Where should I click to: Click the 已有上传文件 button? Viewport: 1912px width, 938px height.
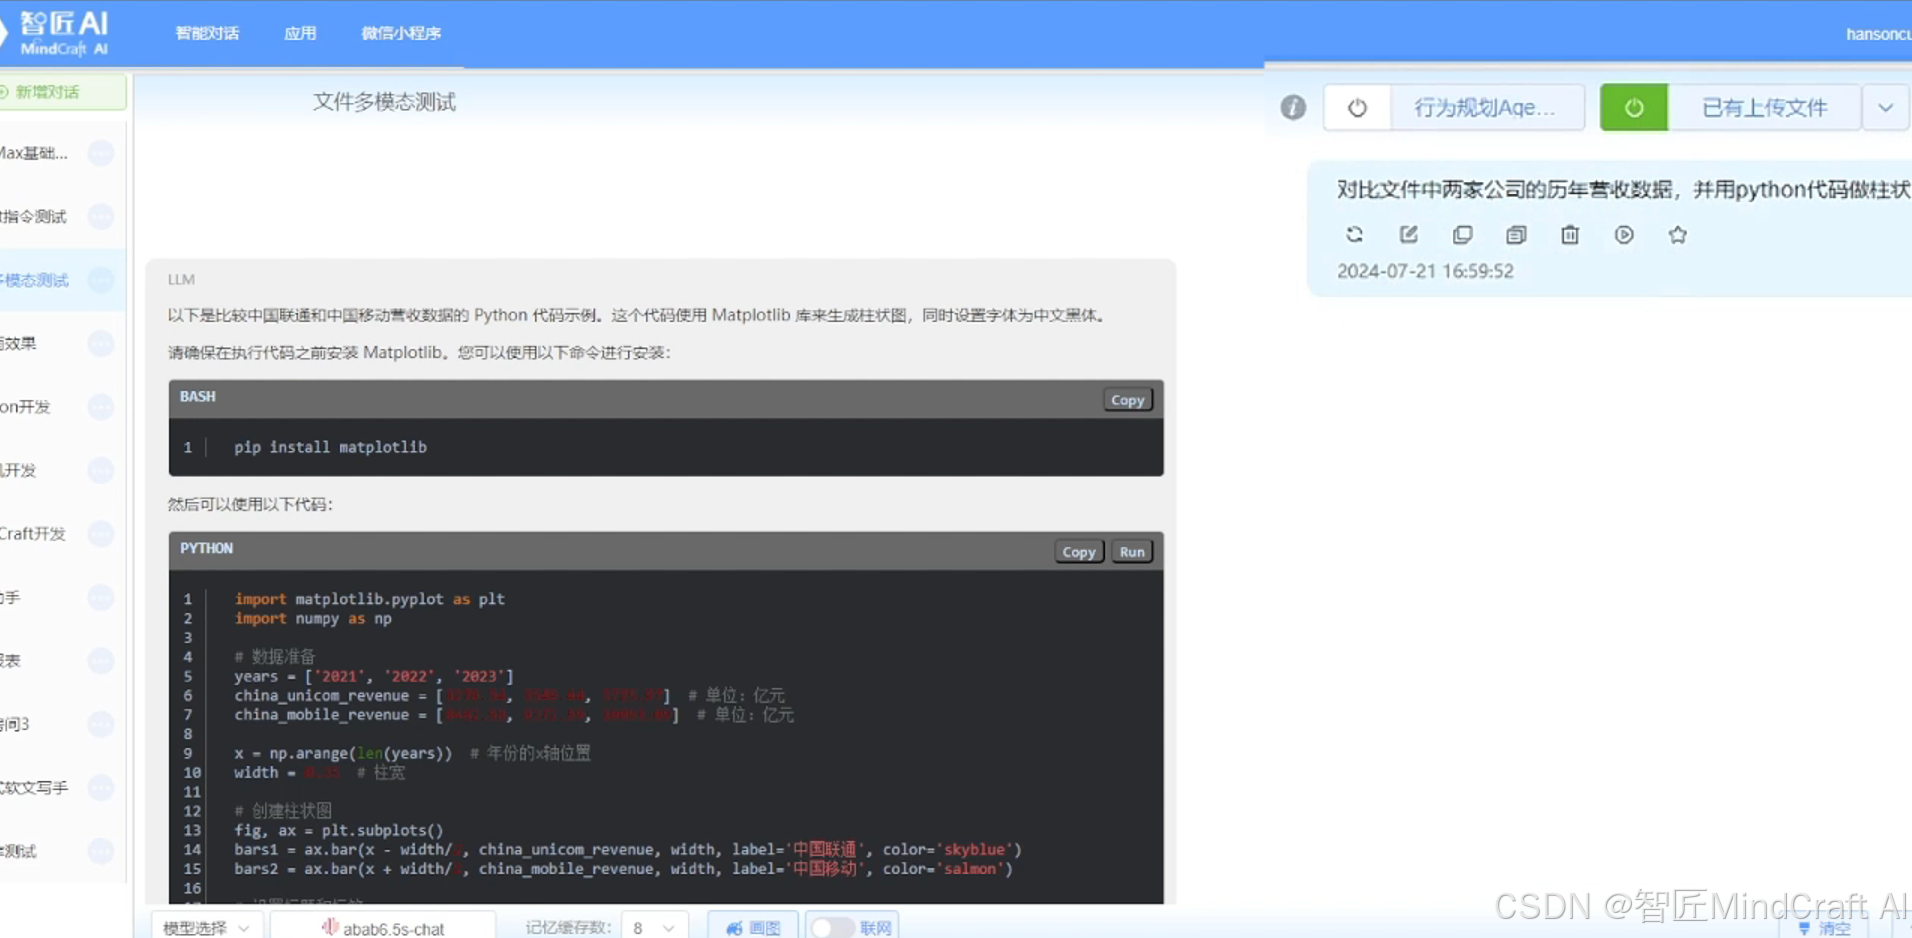pos(1765,107)
